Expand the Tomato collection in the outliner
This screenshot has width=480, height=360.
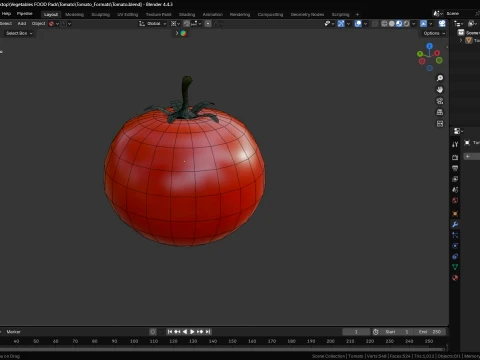point(461,40)
